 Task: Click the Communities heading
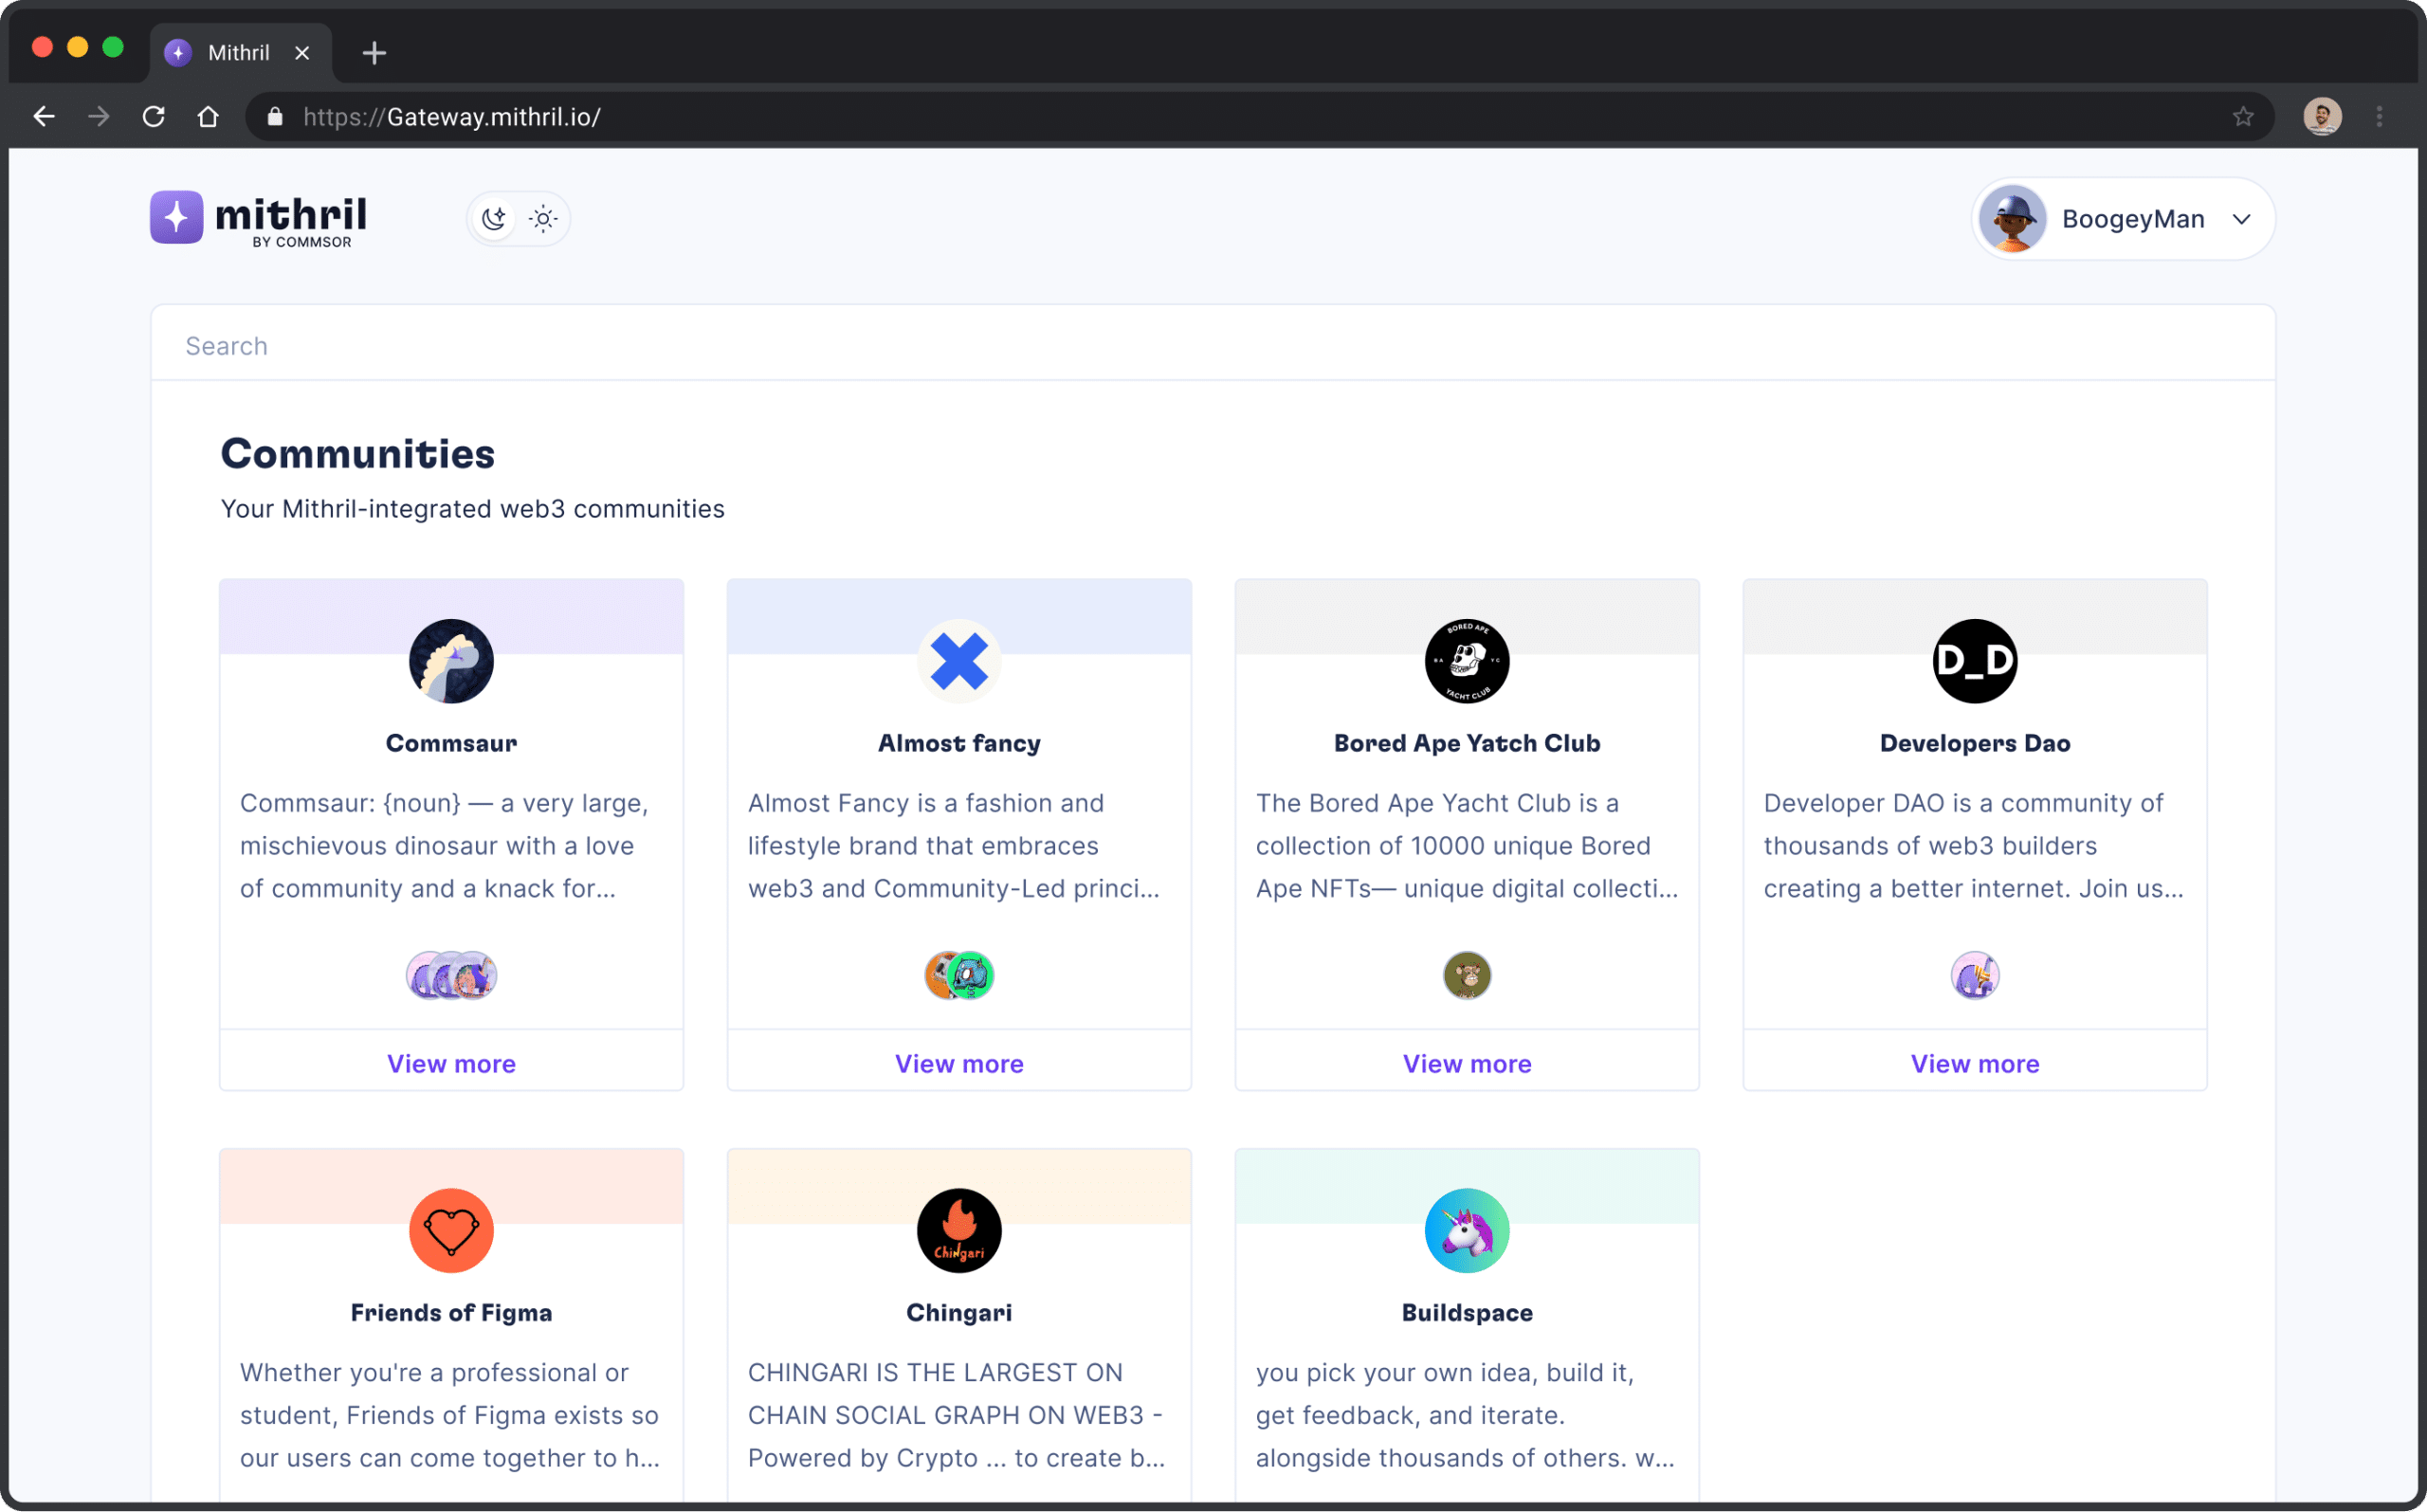pos(357,454)
